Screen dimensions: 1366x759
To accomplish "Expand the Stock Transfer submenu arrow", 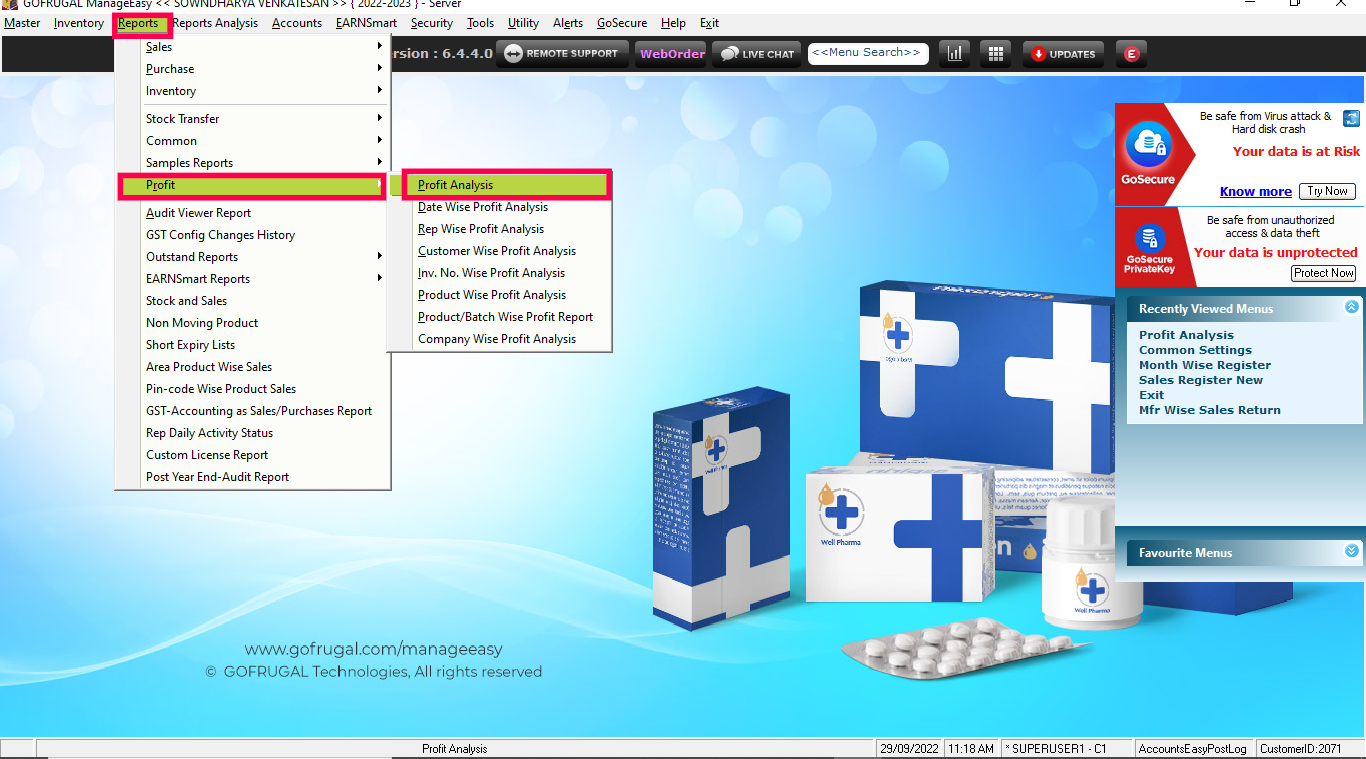I will pyautogui.click(x=380, y=119).
